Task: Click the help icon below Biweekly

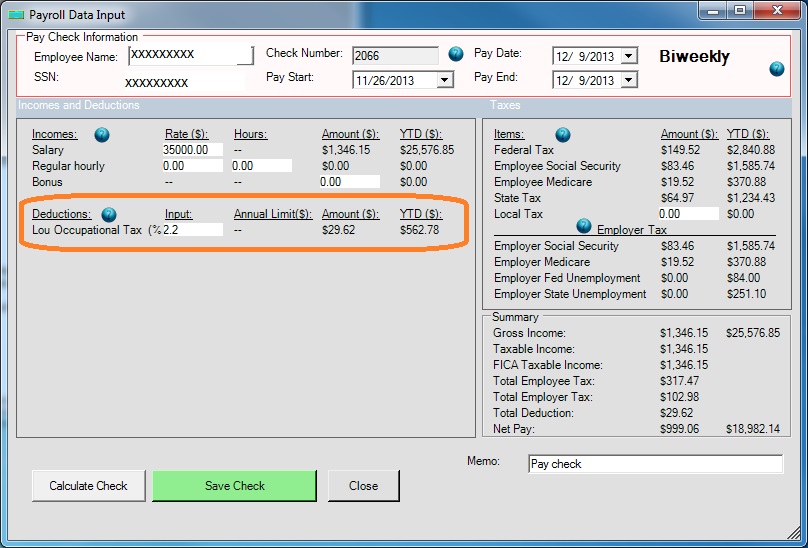Action: point(777,69)
